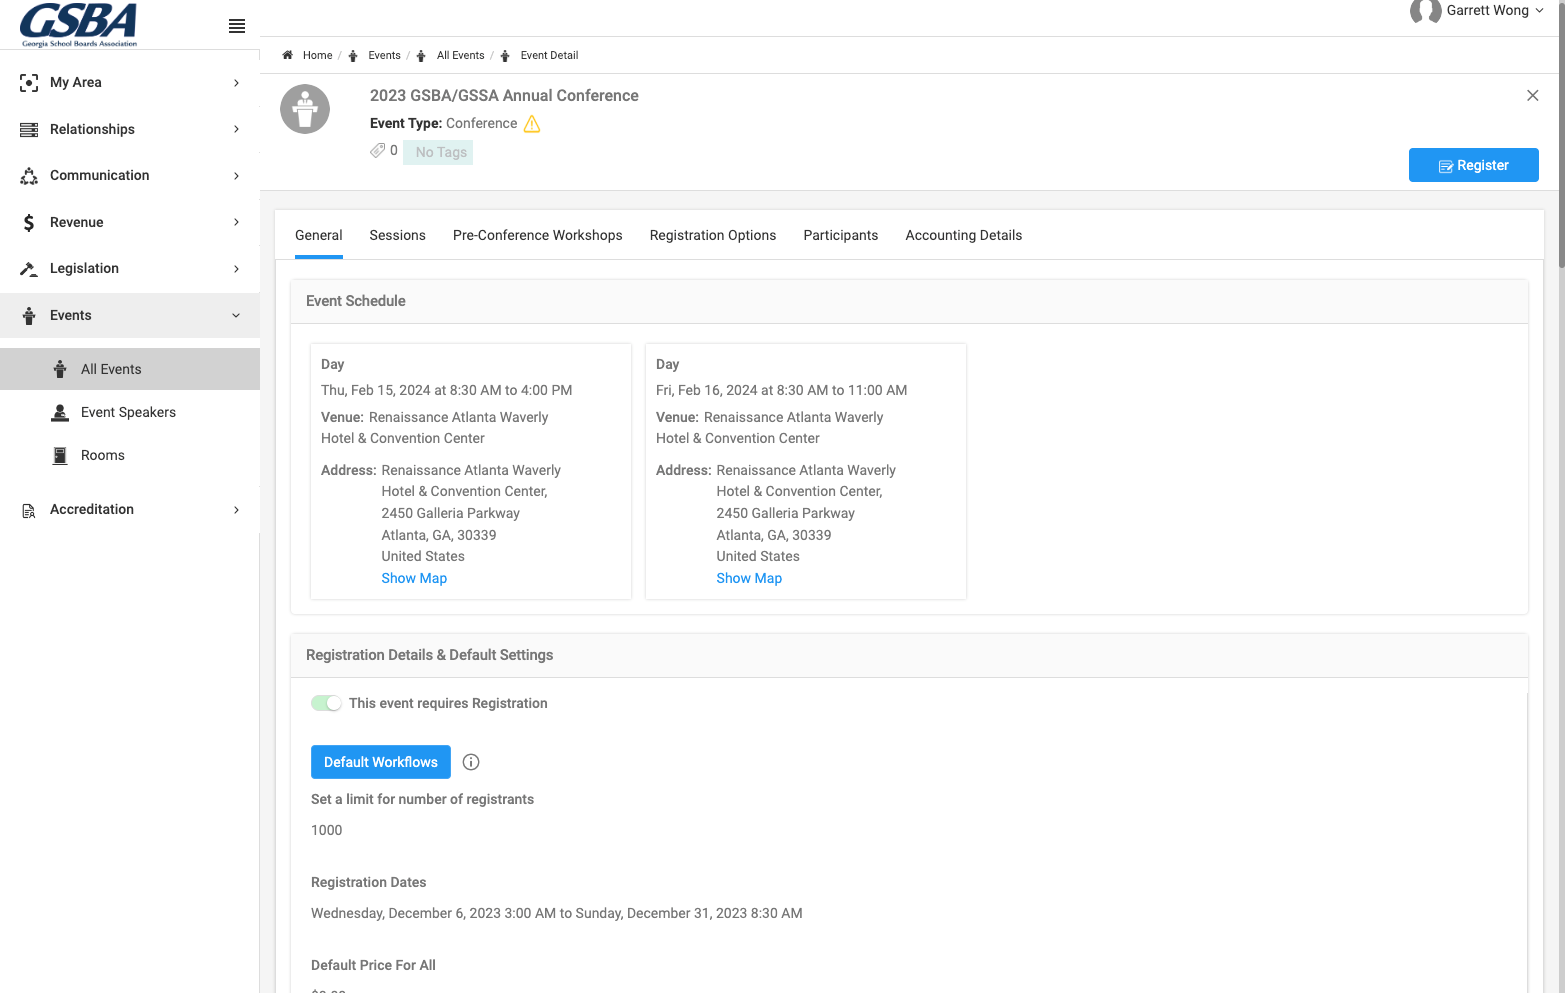Expand the Relationships menu chevron
Image resolution: width=1565 pixels, height=993 pixels.
(x=236, y=130)
